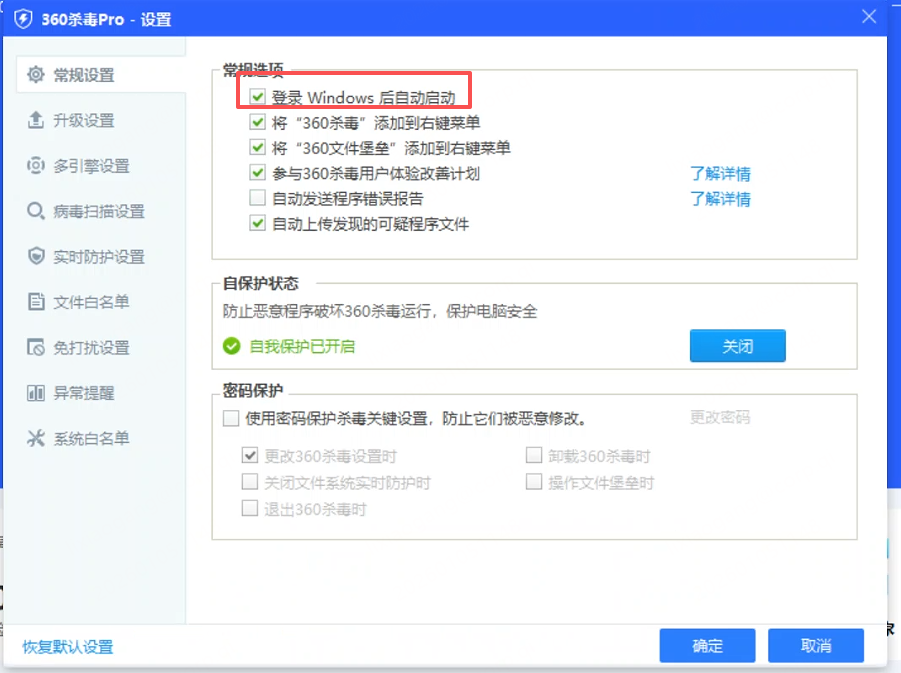The width and height of the screenshot is (901, 673).
Task: Click the 确定 button
Action: pyautogui.click(x=707, y=646)
